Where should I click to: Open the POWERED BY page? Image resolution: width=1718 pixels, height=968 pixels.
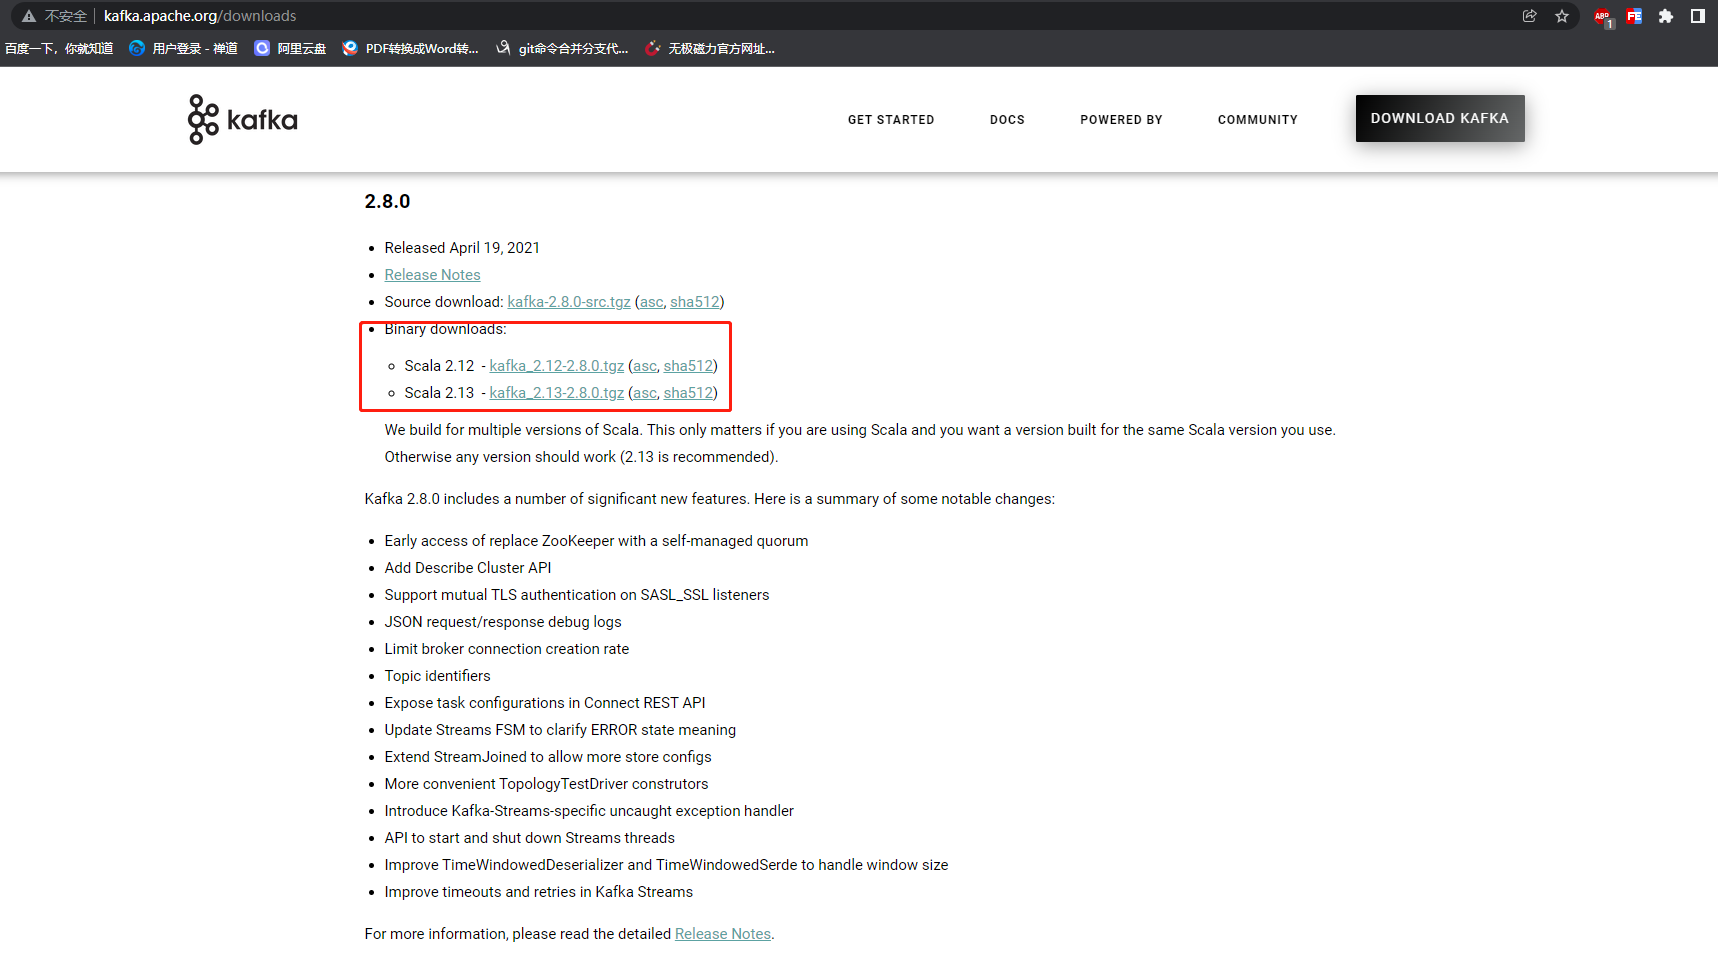point(1121,119)
